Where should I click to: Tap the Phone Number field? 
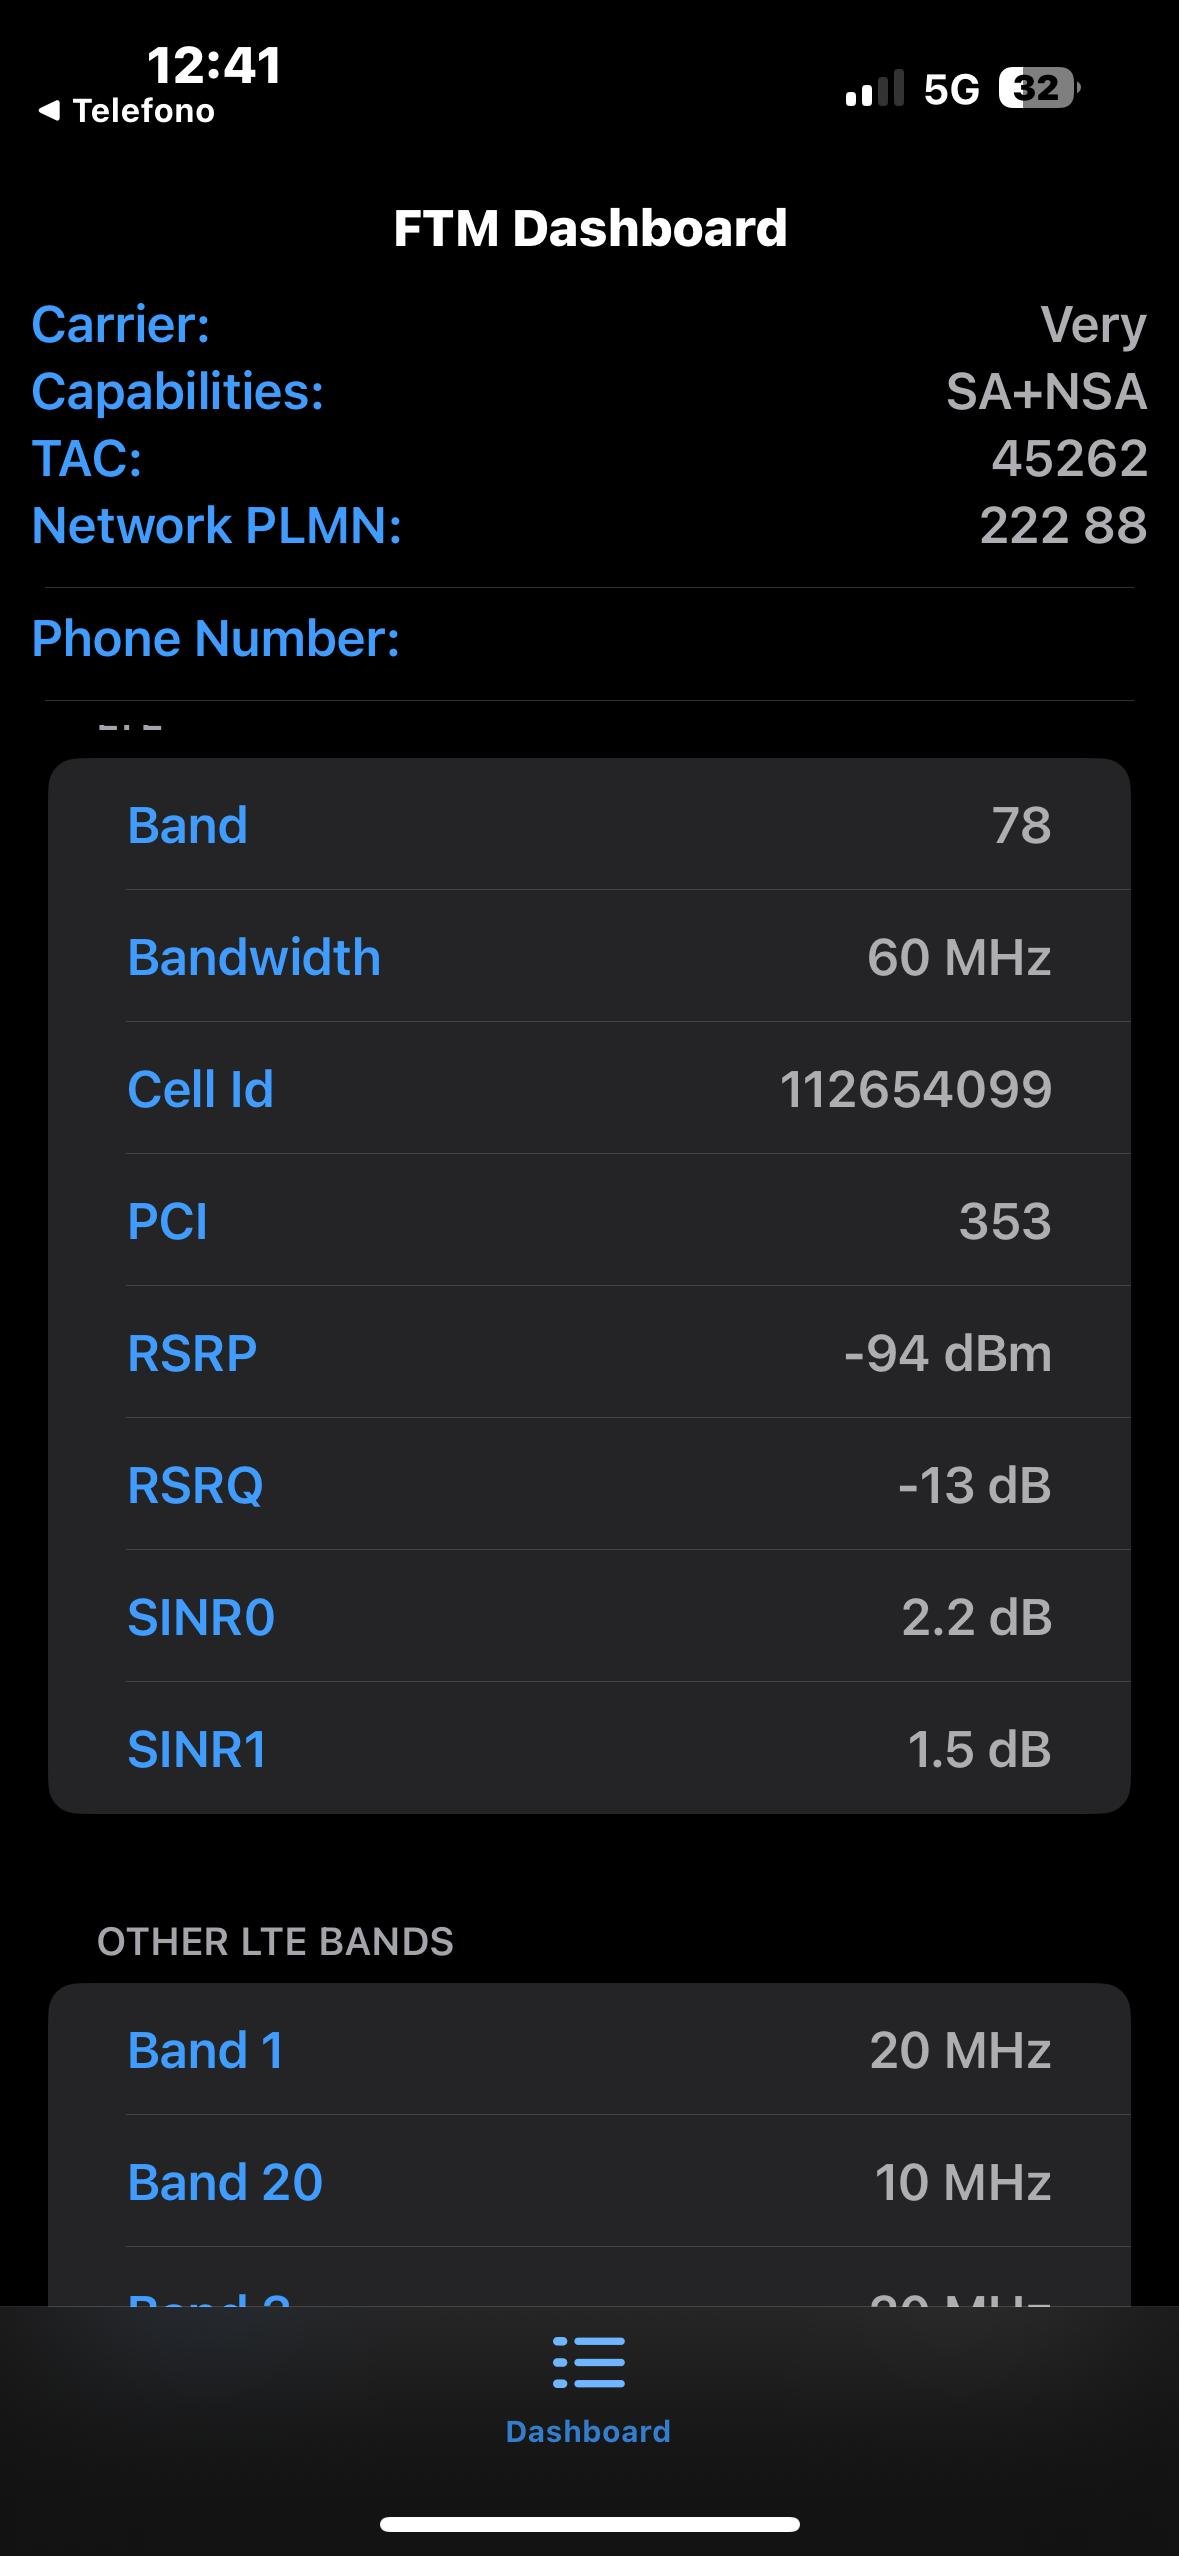coord(589,639)
